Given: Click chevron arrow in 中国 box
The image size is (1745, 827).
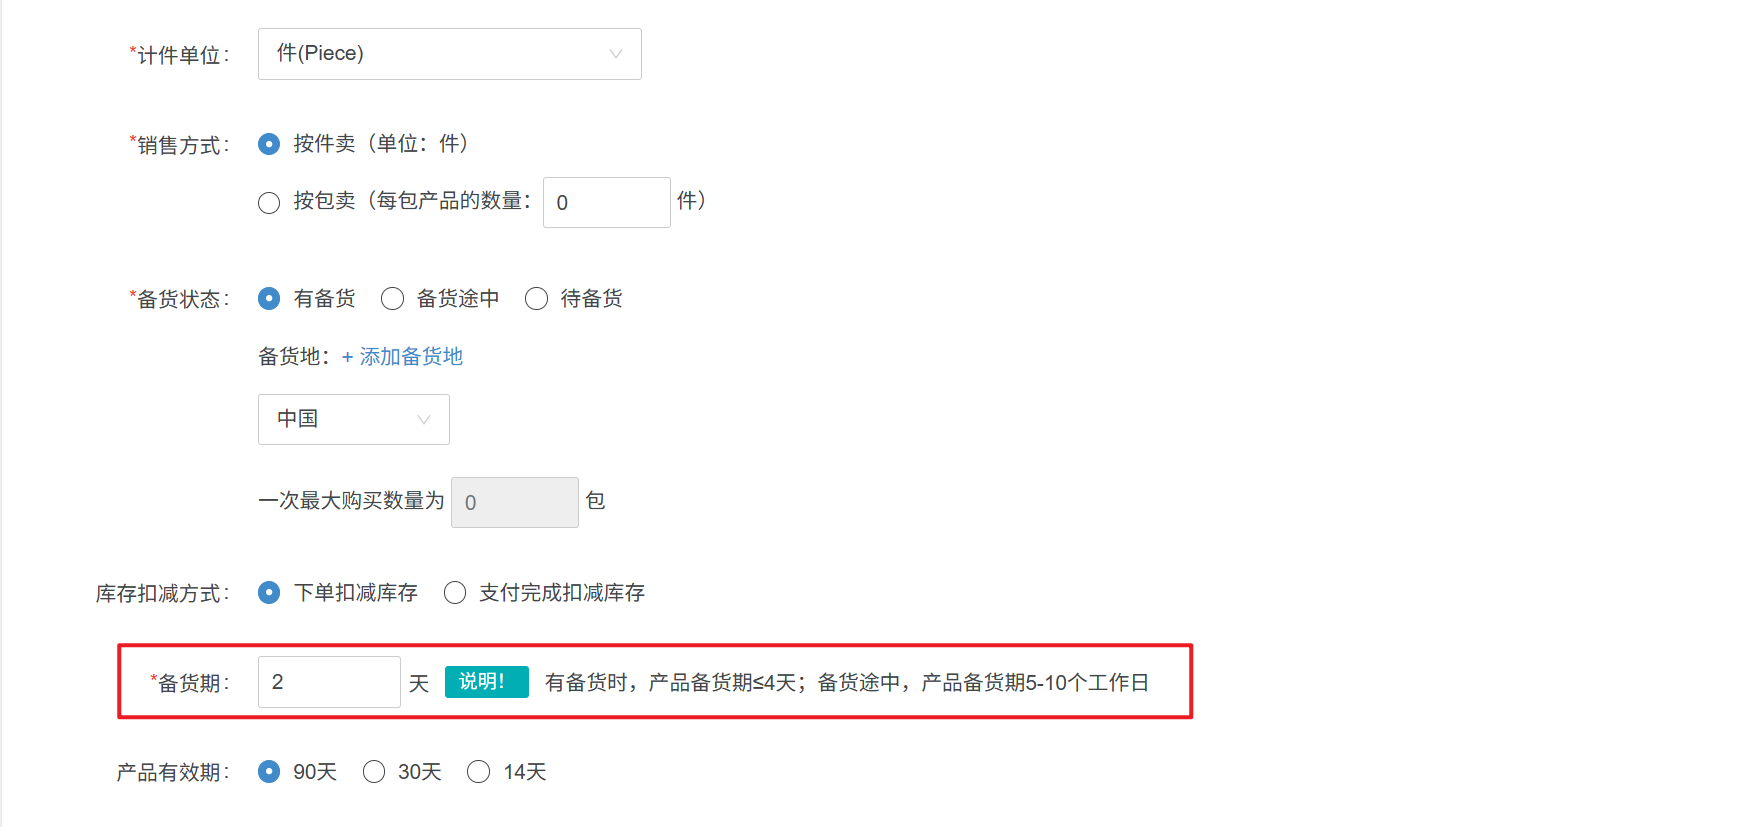Looking at the screenshot, I should click(x=424, y=420).
